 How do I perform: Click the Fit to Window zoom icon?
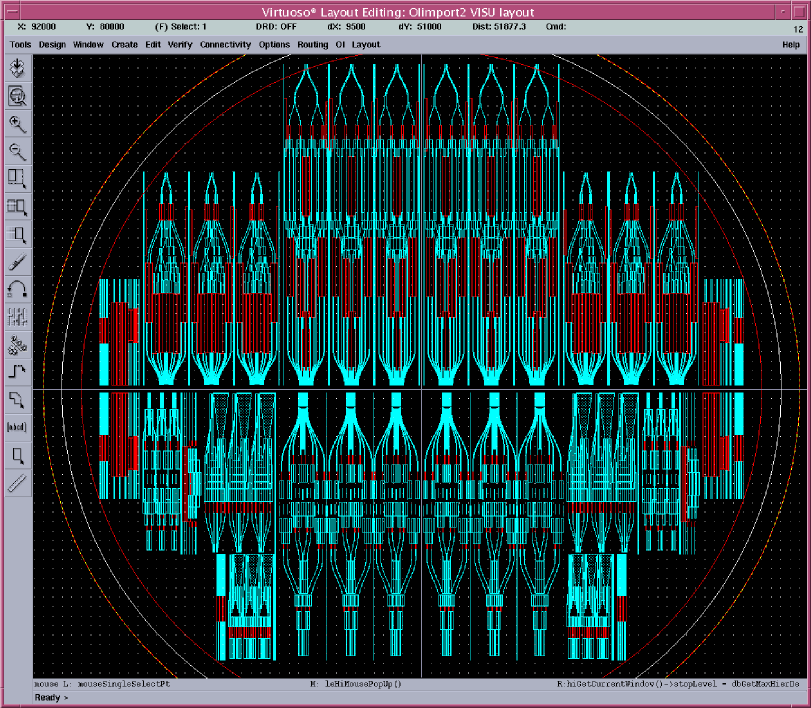[x=17, y=96]
